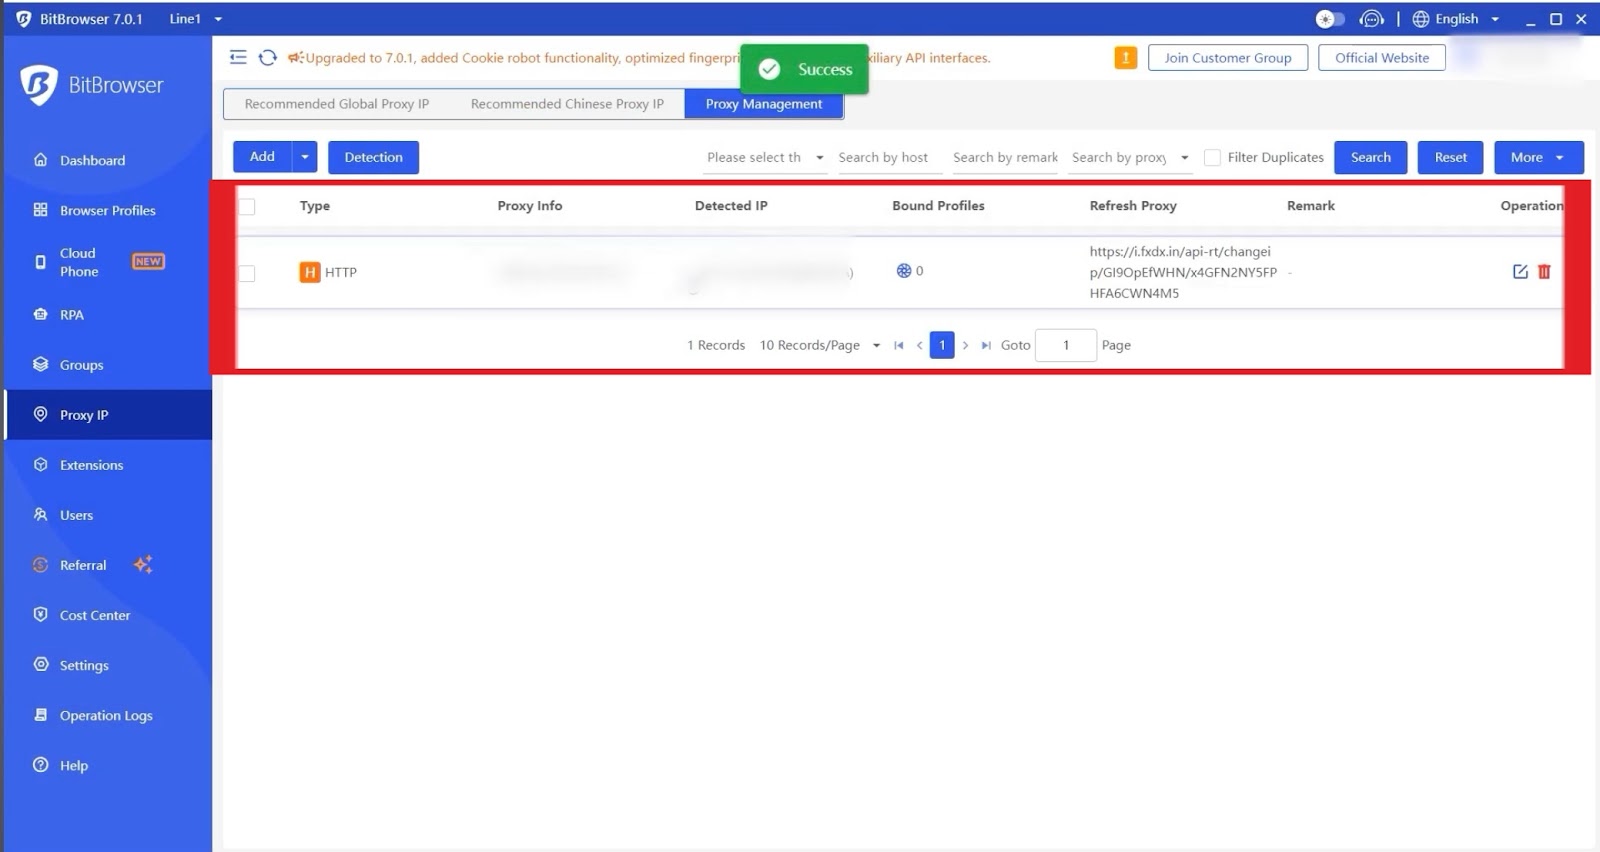
Task: Click the Operation Logs icon
Action: pos(41,715)
